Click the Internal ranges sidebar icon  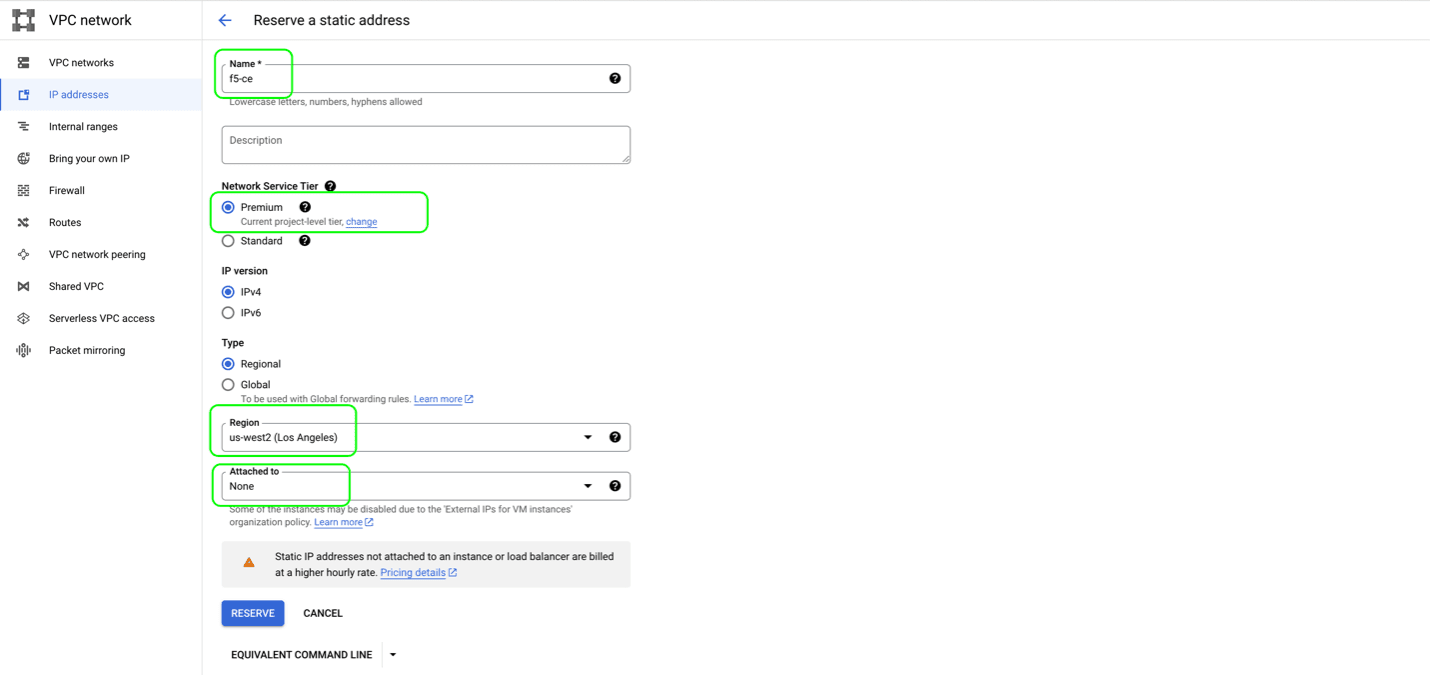[x=23, y=127]
